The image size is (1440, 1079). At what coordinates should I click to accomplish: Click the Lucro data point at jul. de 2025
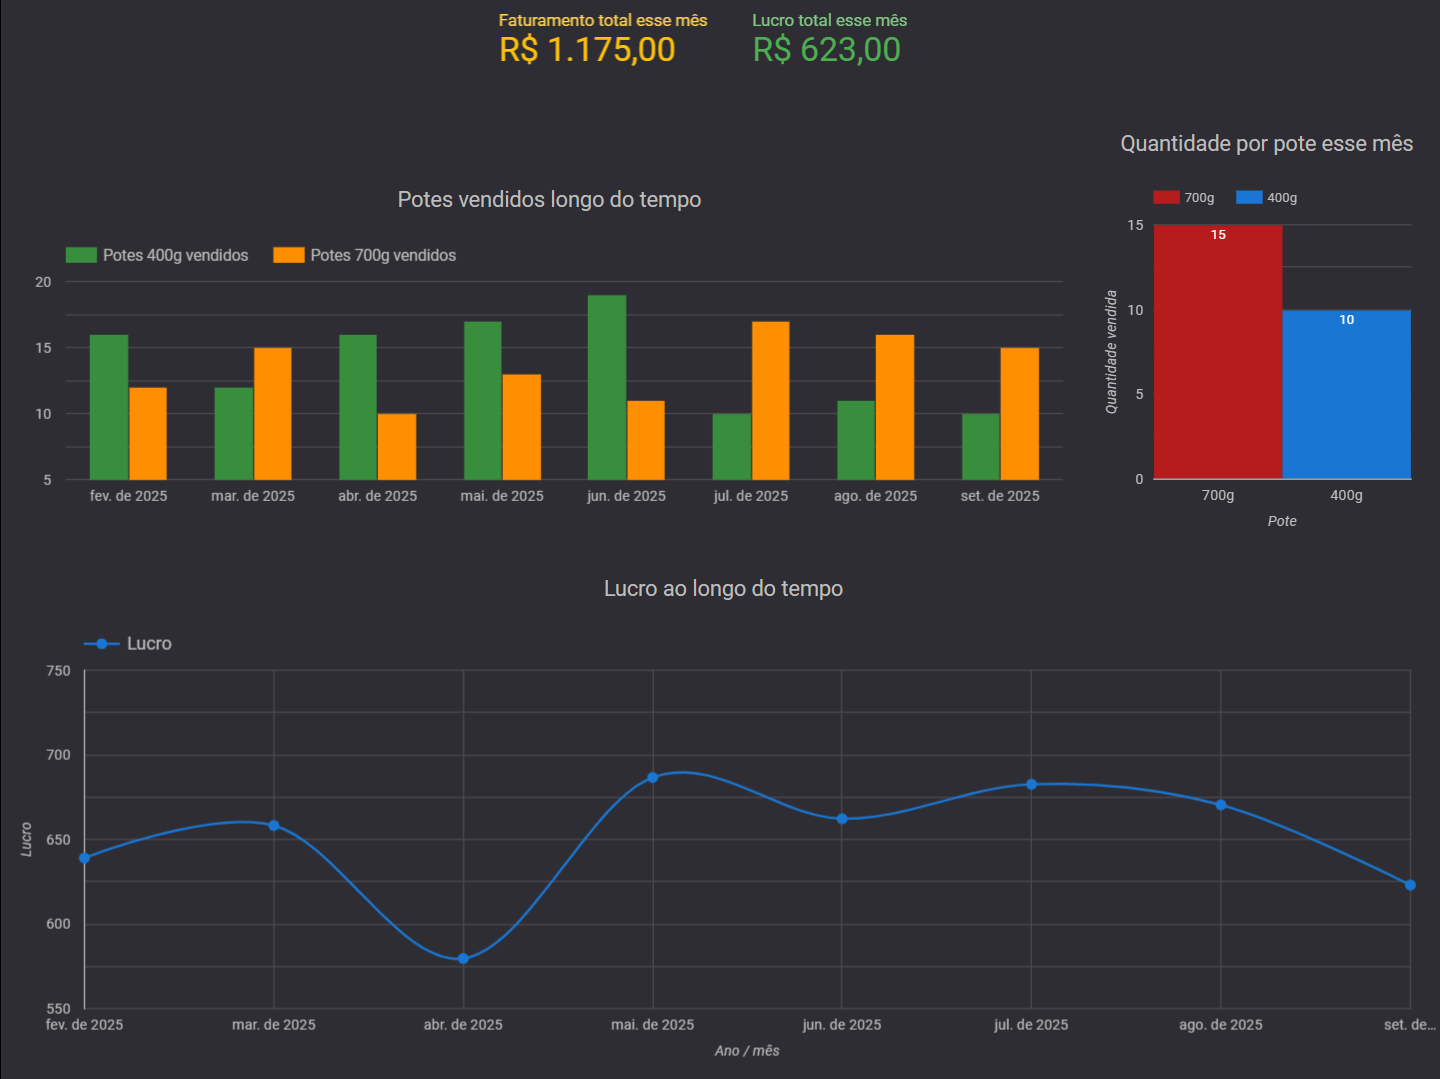(x=1032, y=785)
